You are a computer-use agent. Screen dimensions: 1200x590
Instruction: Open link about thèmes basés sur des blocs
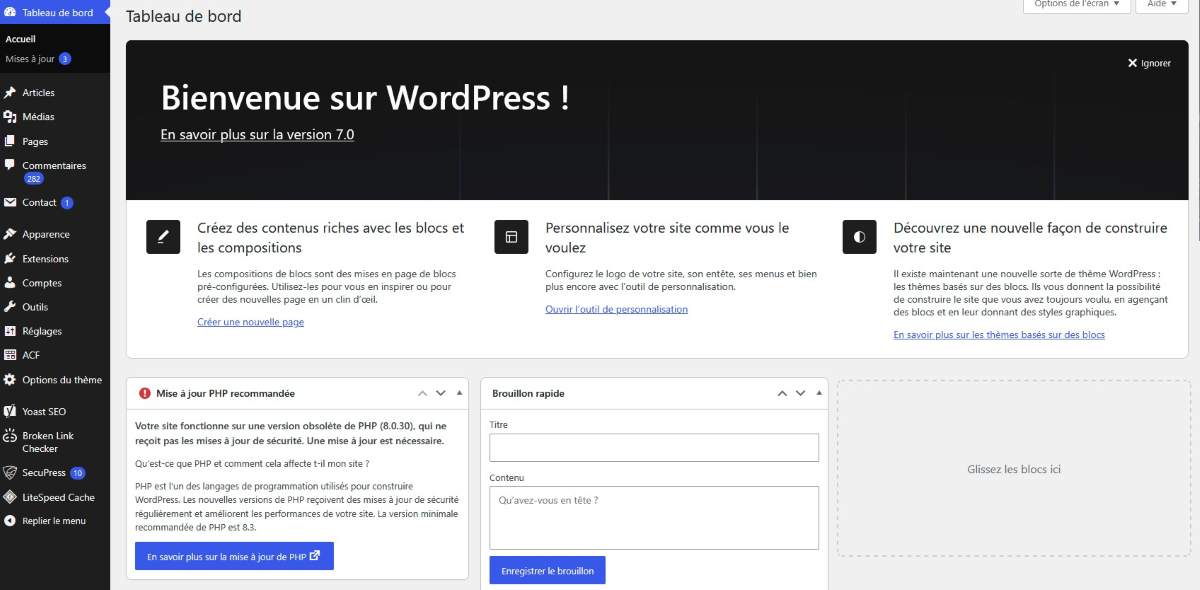(999, 335)
